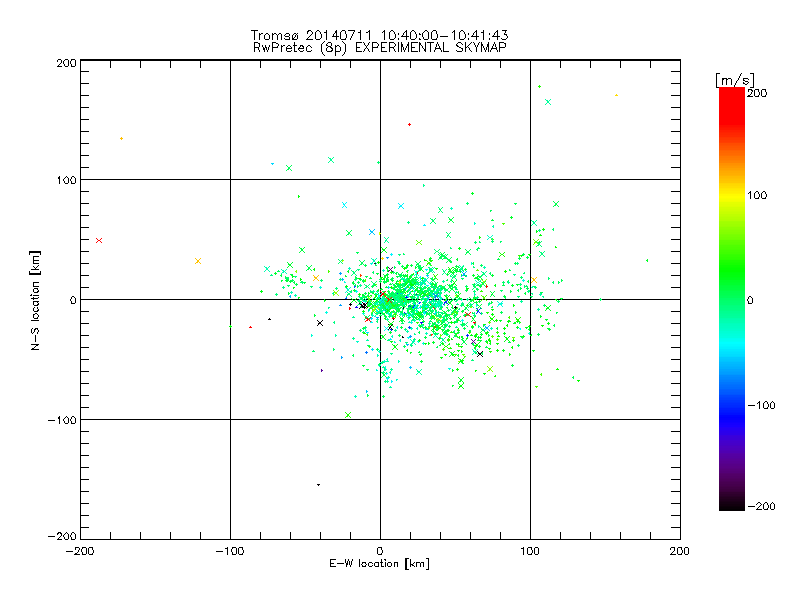Click the lone black dot near -155 km north-south

318,485
